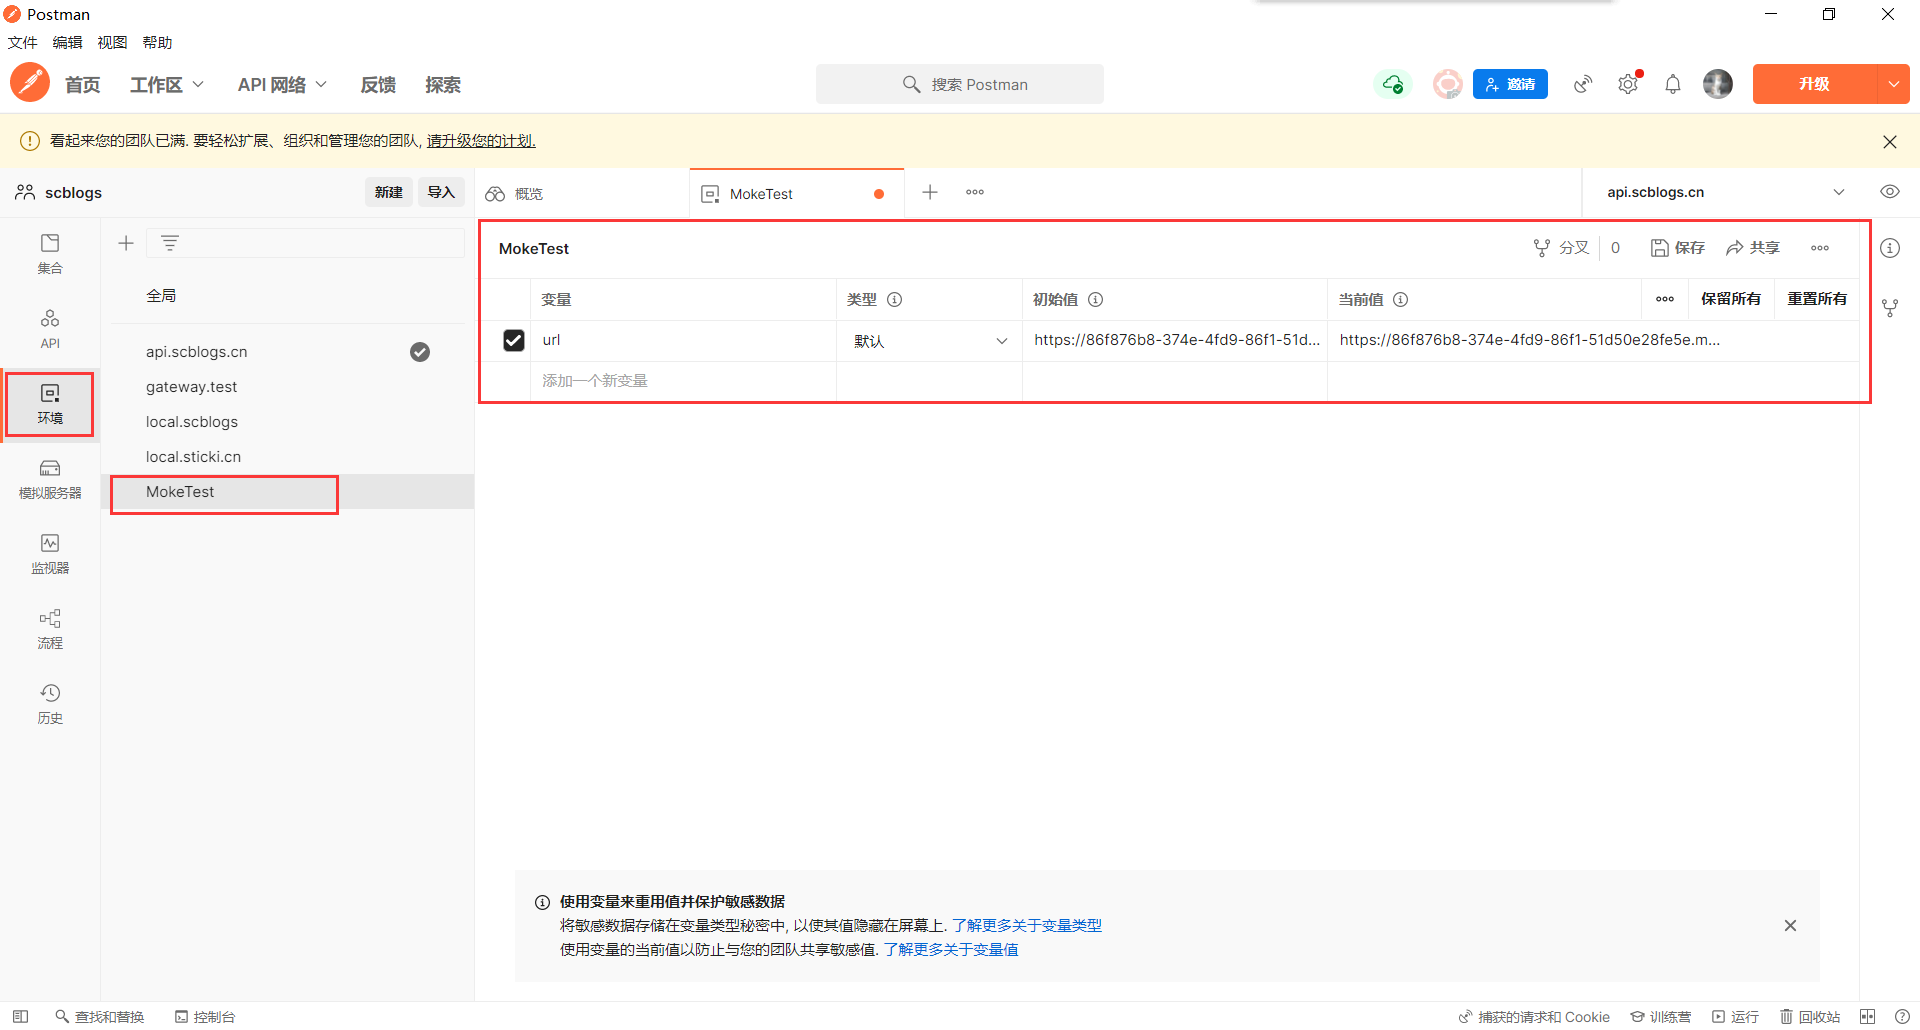Click the team avatar icon beside invite
The height and width of the screenshot is (1030, 1920).
point(1447,84)
